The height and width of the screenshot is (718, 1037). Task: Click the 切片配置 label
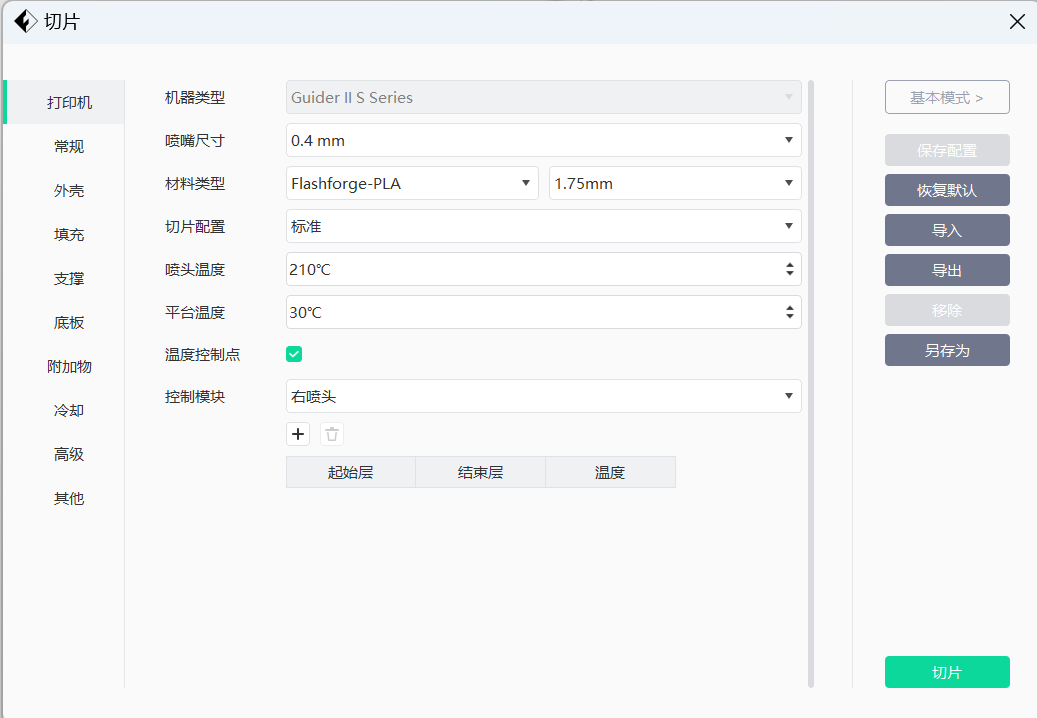(195, 227)
